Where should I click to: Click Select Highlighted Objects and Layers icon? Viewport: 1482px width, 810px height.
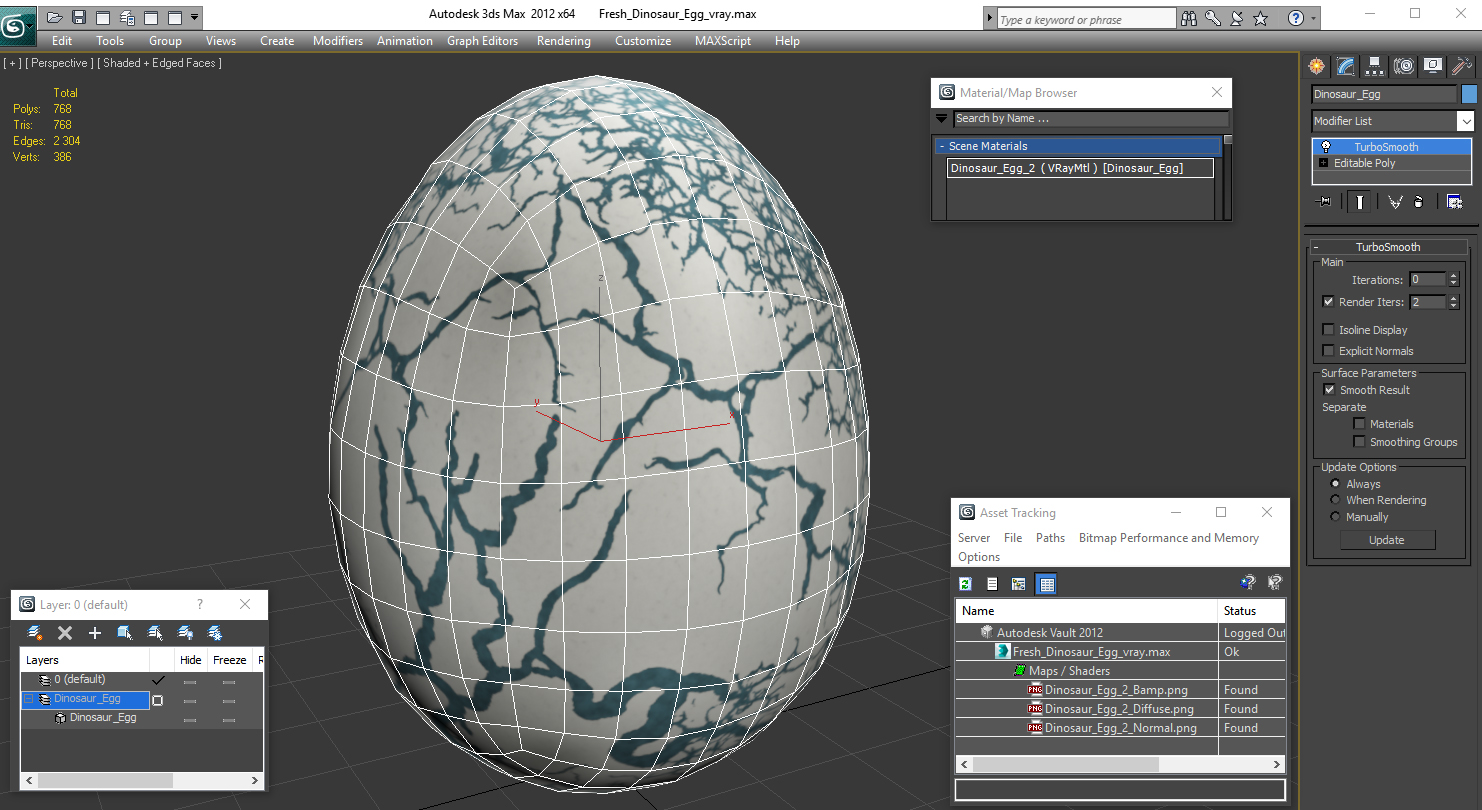(125, 633)
